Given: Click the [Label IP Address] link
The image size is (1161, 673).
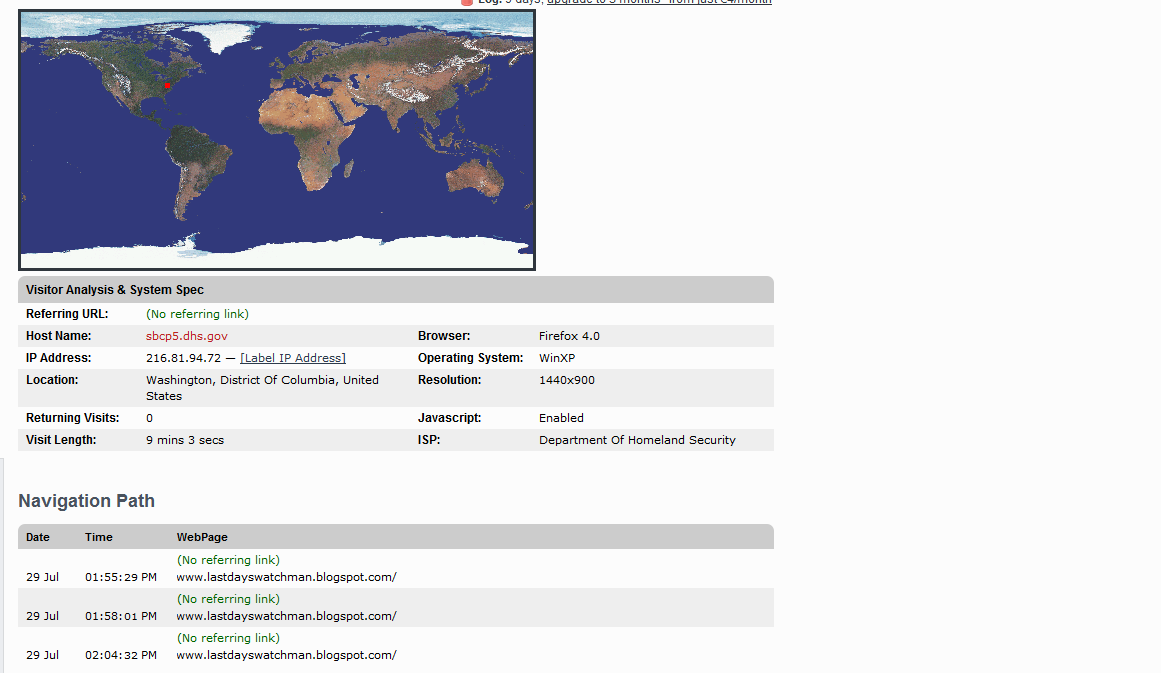Looking at the screenshot, I should (x=293, y=358).
